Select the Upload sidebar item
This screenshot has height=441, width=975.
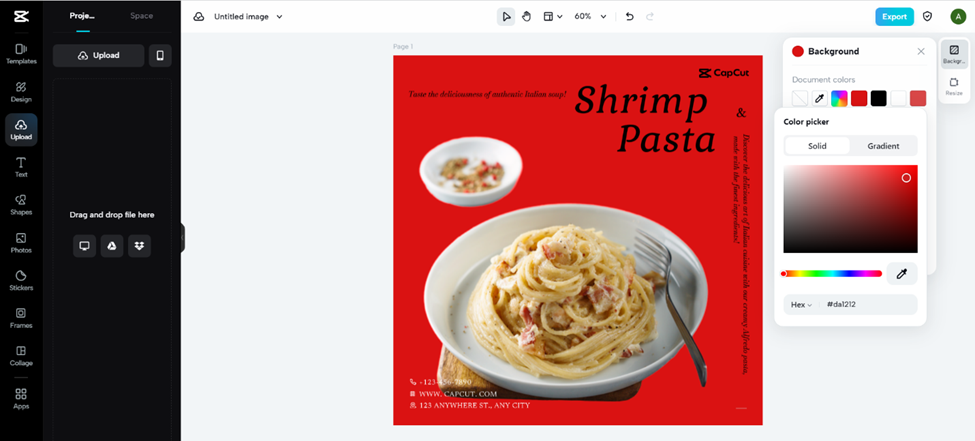click(x=21, y=129)
